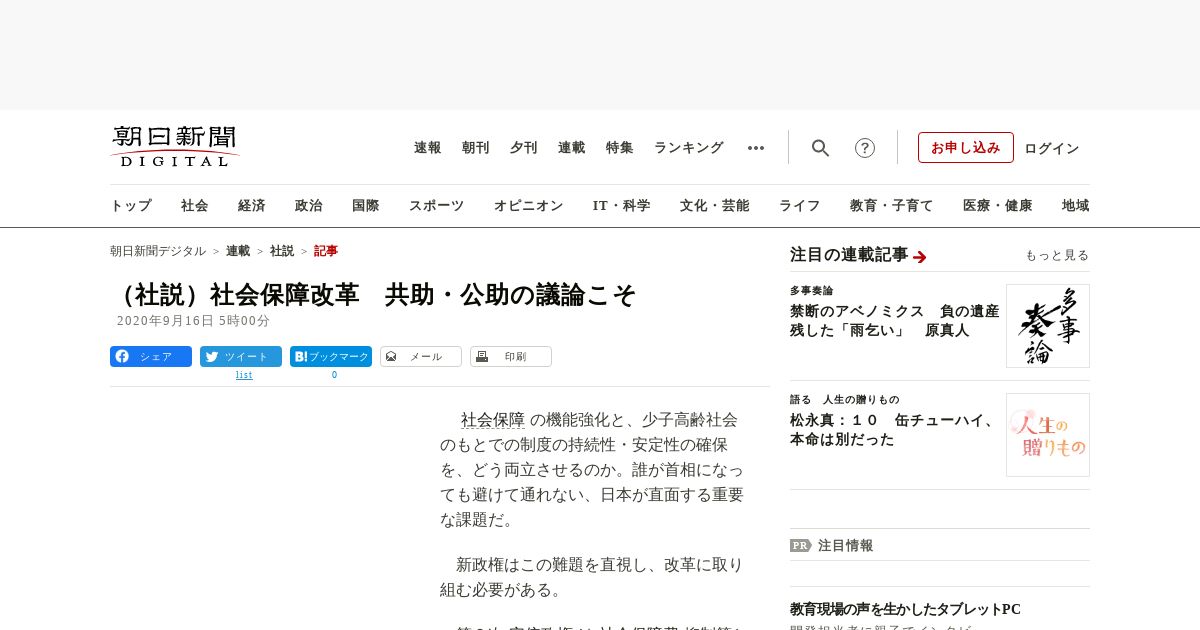
Task: Open 特集 in header menu
Action: 620,148
